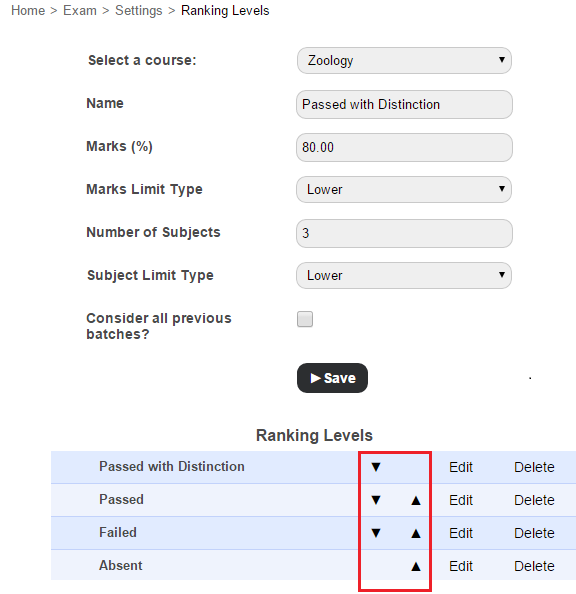The image size is (576, 594).
Task: Move Passed with Distinction level down
Action: (376, 467)
